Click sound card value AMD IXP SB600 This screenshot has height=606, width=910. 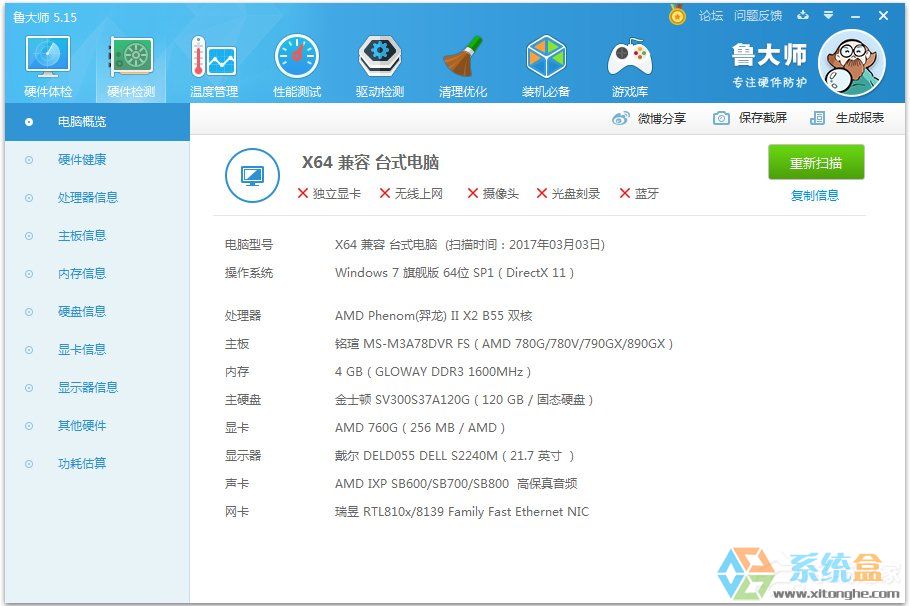point(456,484)
